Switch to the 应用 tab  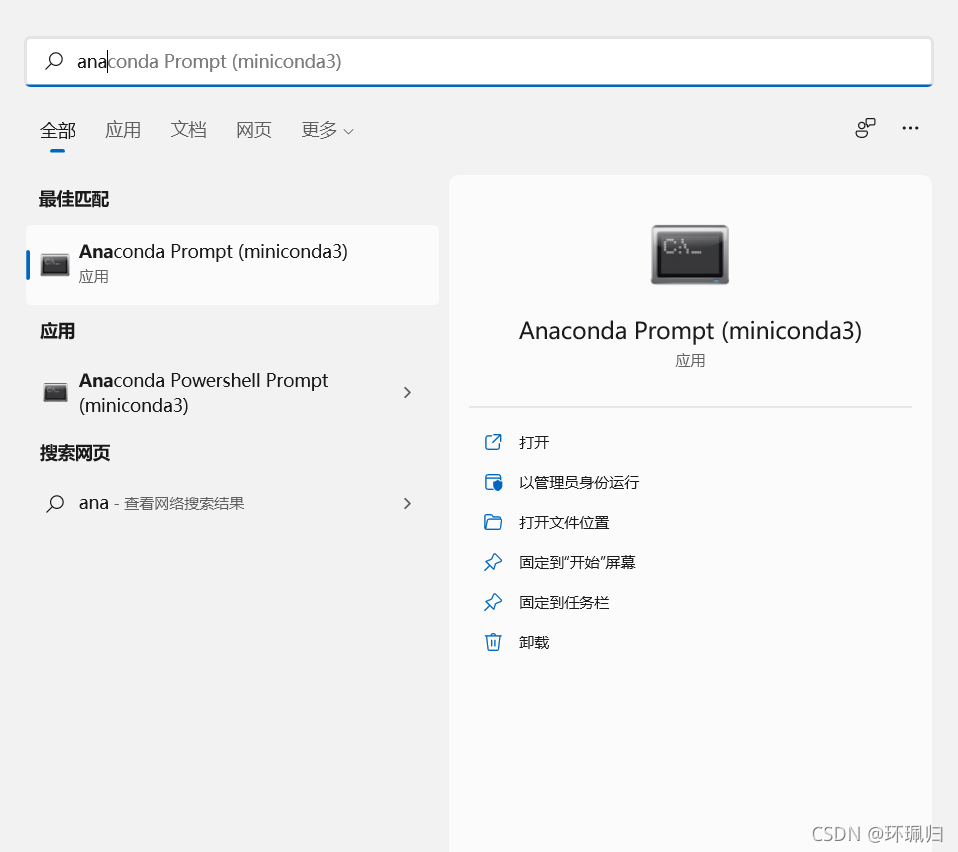click(x=123, y=129)
